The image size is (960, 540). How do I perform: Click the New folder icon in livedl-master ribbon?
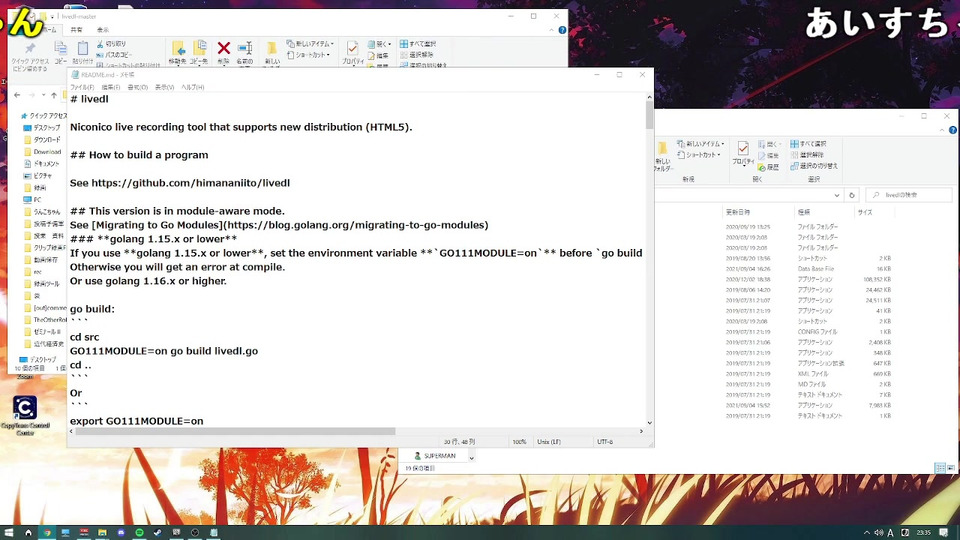[x=271, y=48]
